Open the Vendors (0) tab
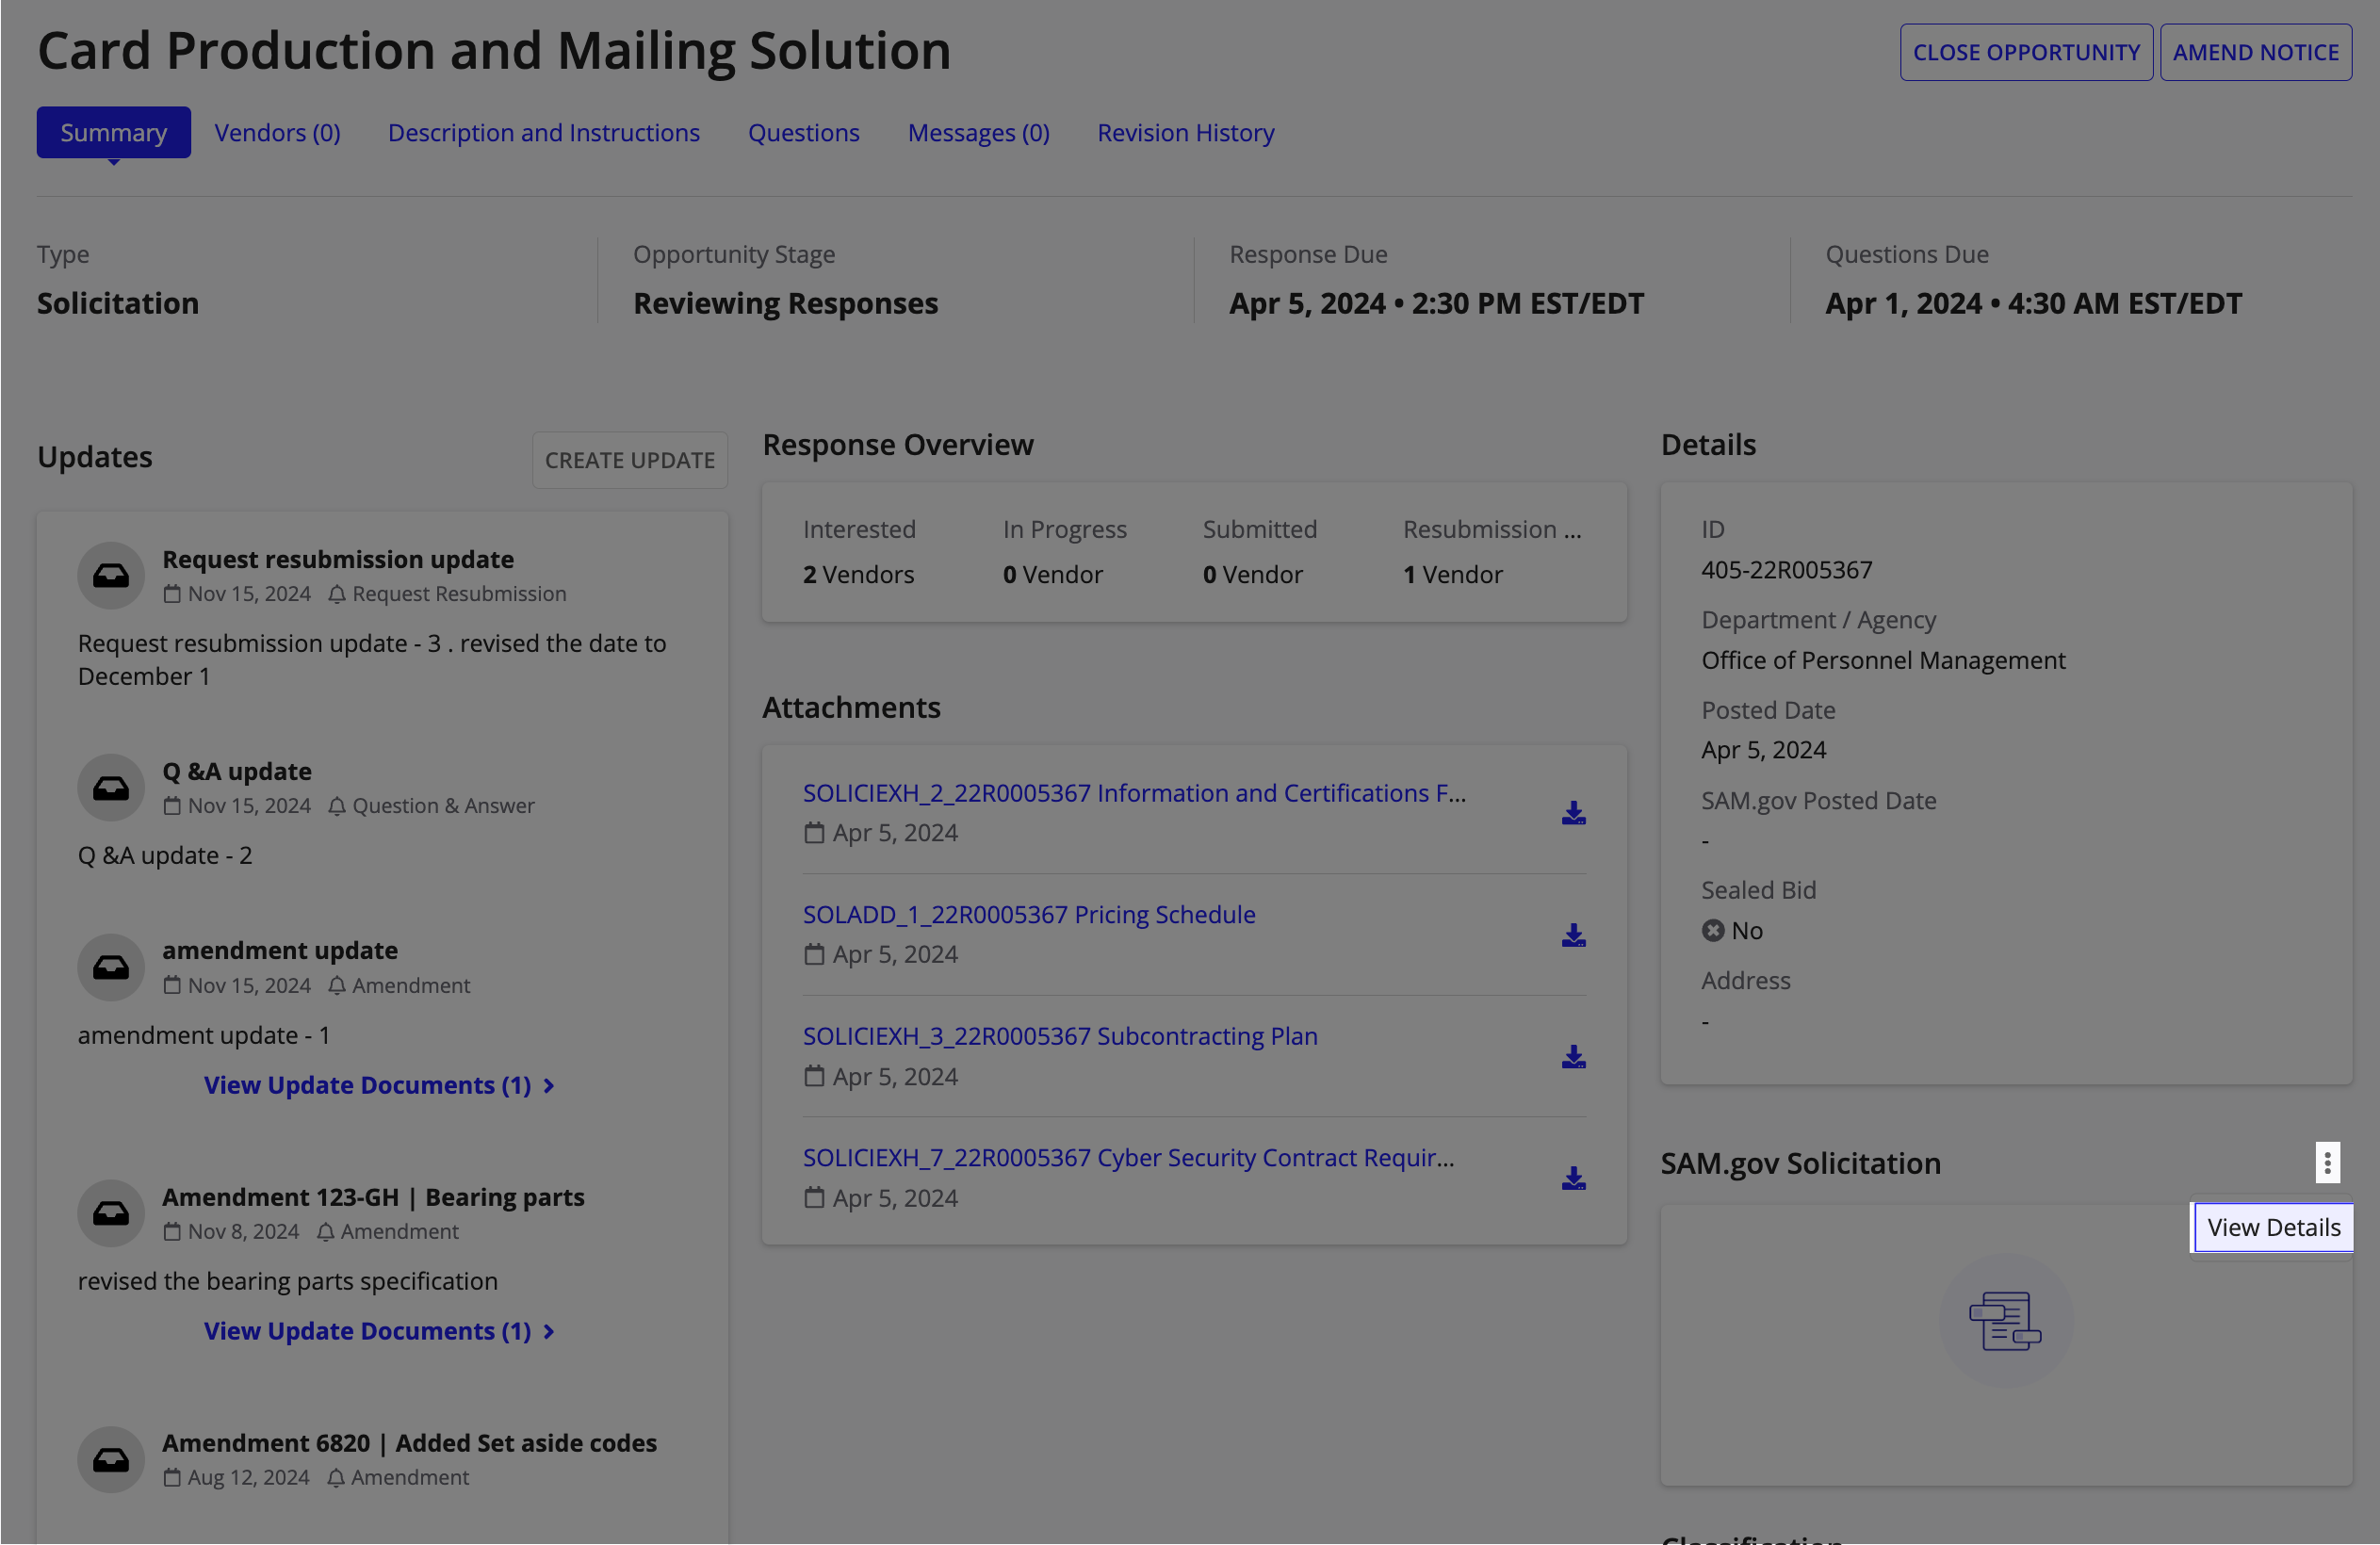This screenshot has width=2380, height=1545. pyautogui.click(x=277, y=132)
